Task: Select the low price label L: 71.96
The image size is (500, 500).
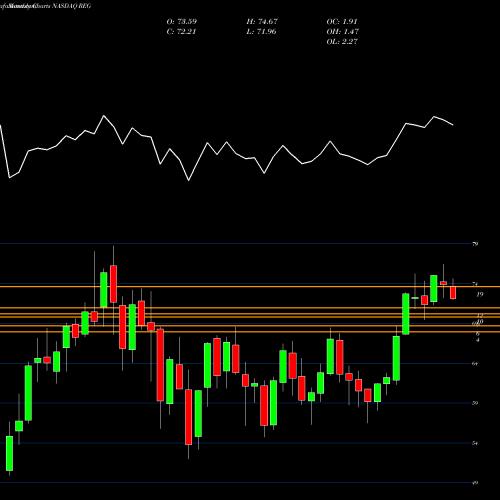Action: pos(261,32)
